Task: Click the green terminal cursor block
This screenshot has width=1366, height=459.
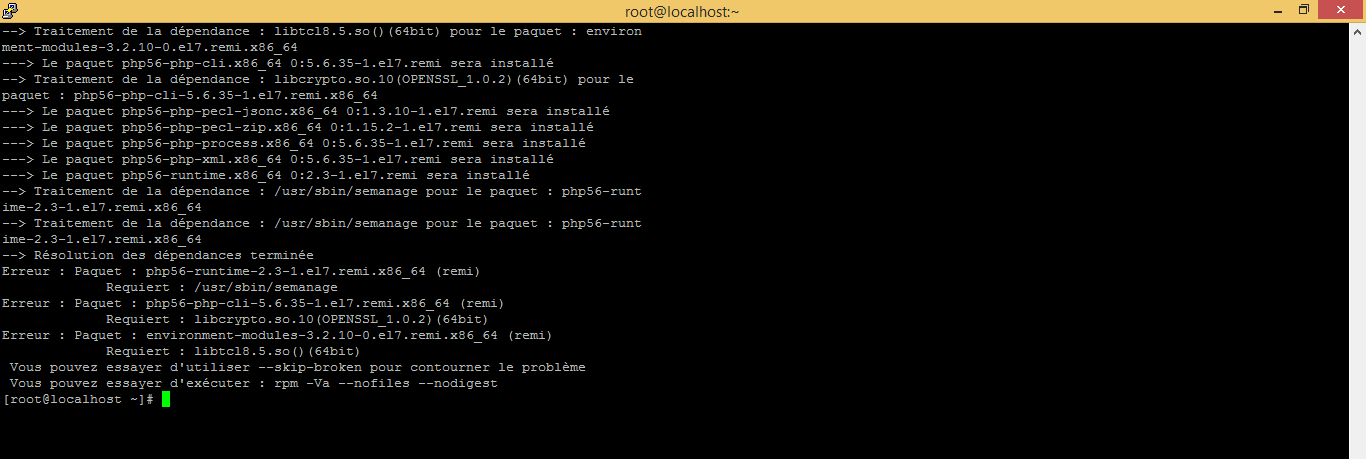Action: click(166, 399)
